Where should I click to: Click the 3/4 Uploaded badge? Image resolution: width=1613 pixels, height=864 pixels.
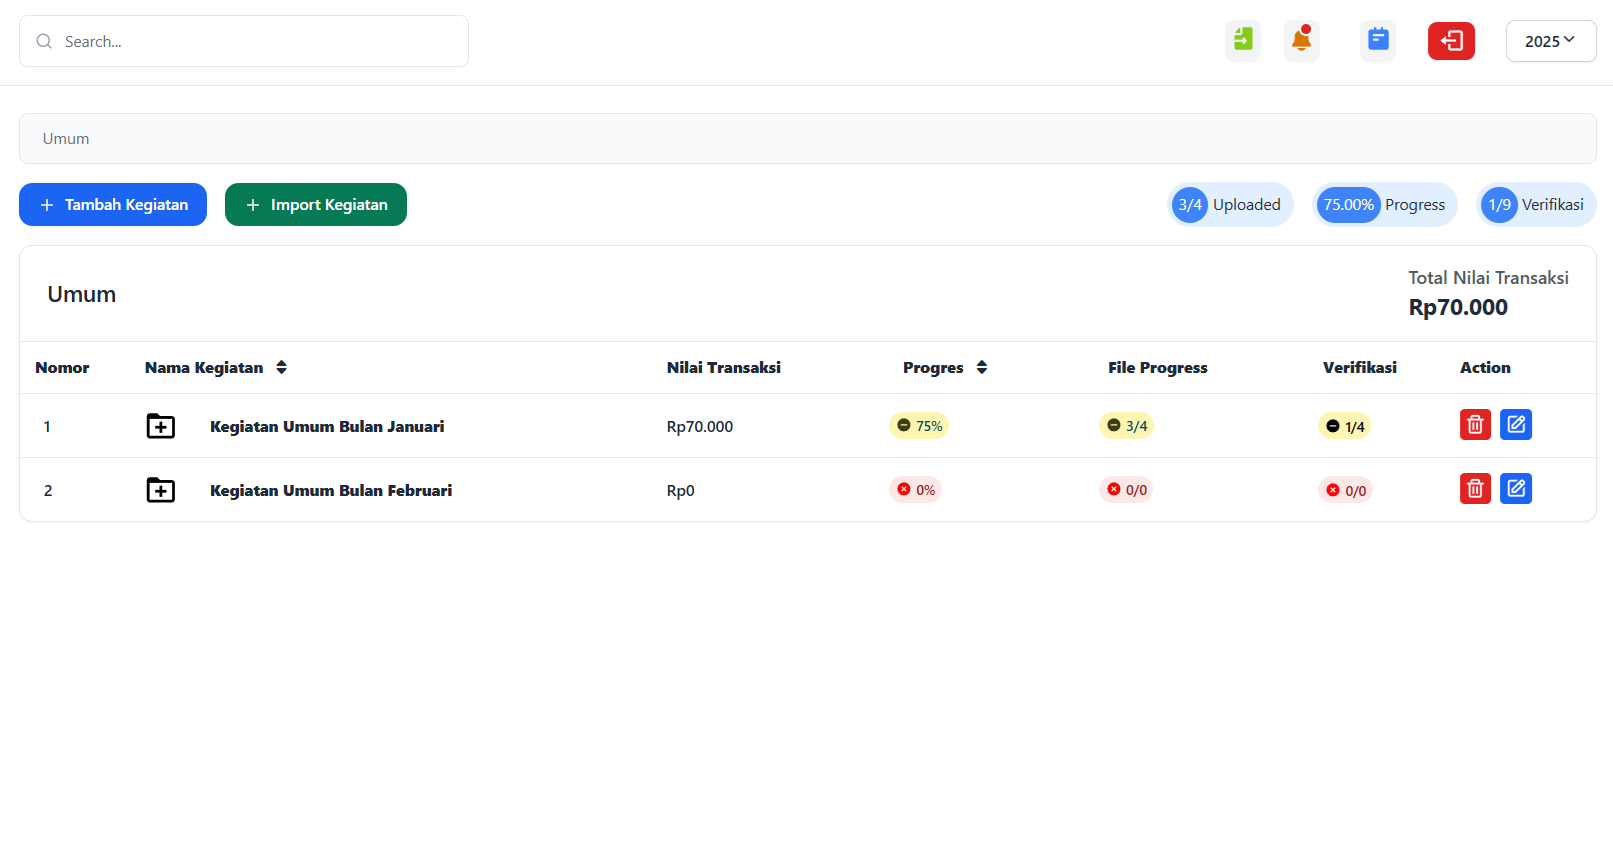(x=1230, y=205)
